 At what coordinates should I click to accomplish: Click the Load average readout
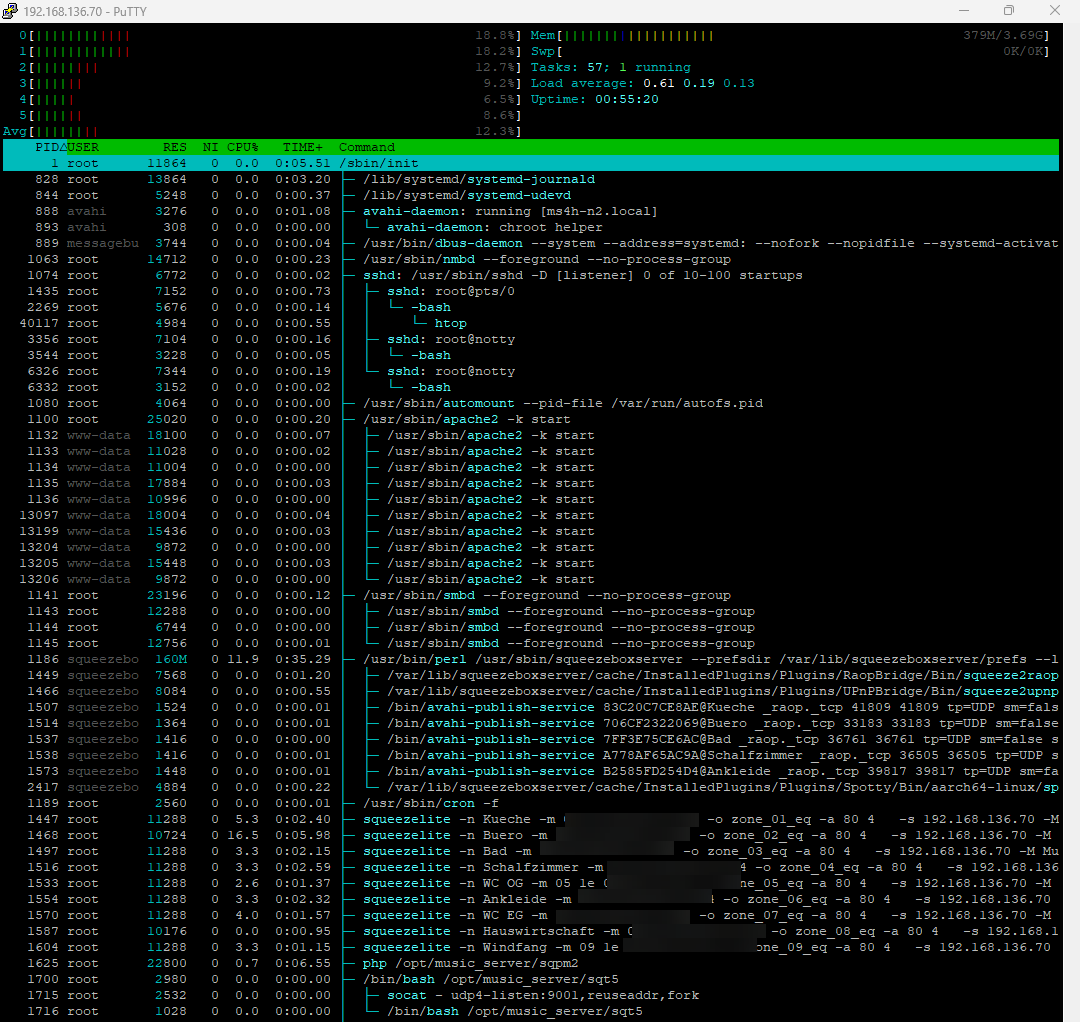click(643, 83)
